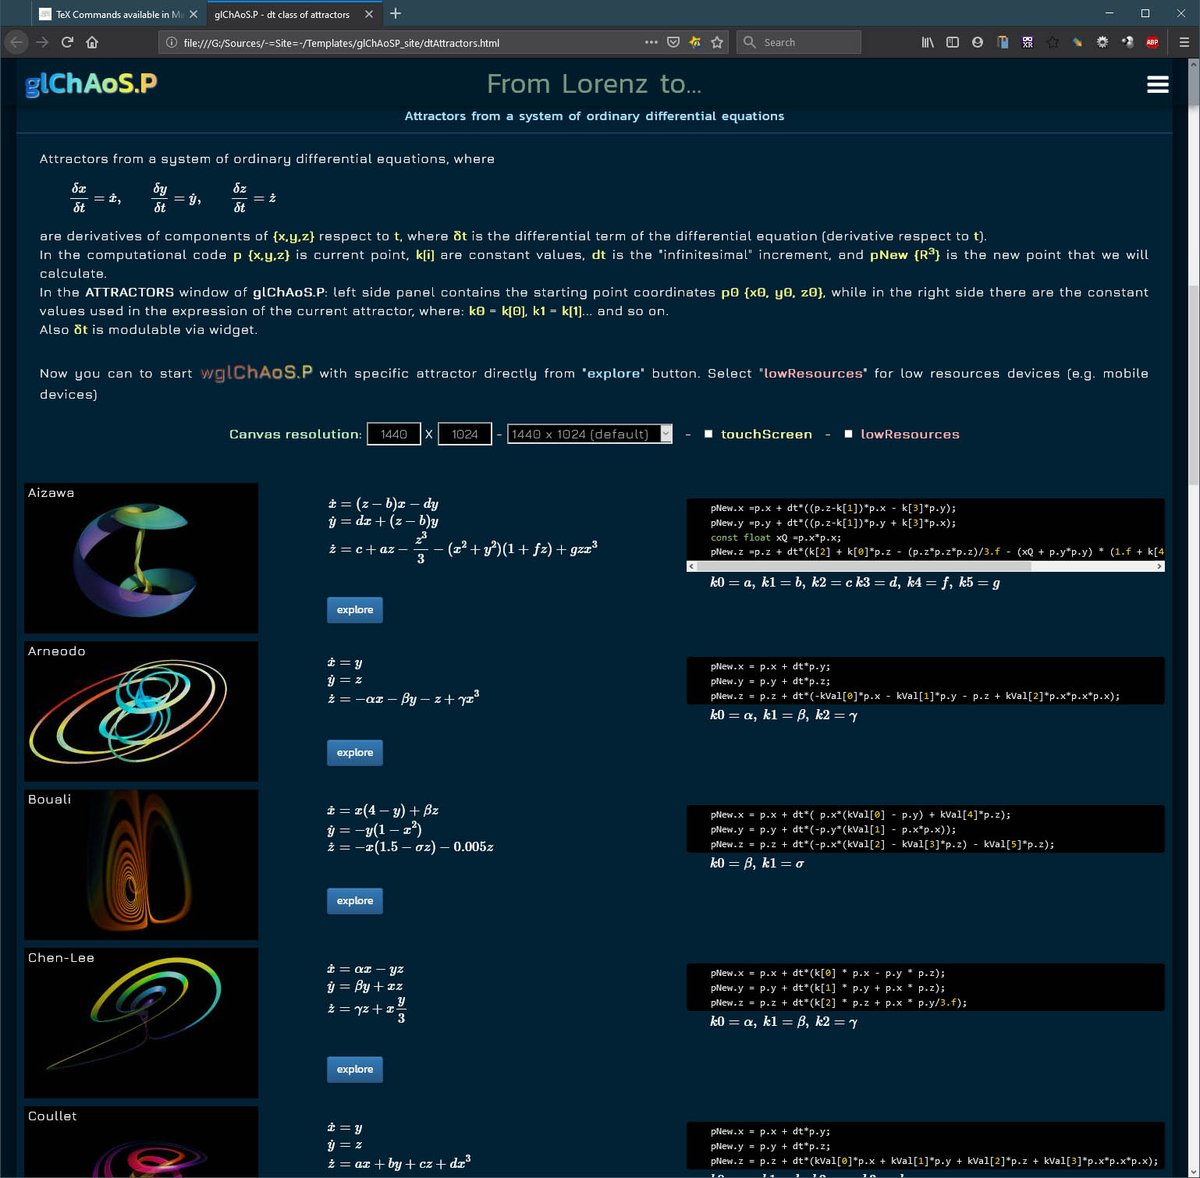Click the canvas width field 1440
This screenshot has height=1178, width=1200.
394,434
